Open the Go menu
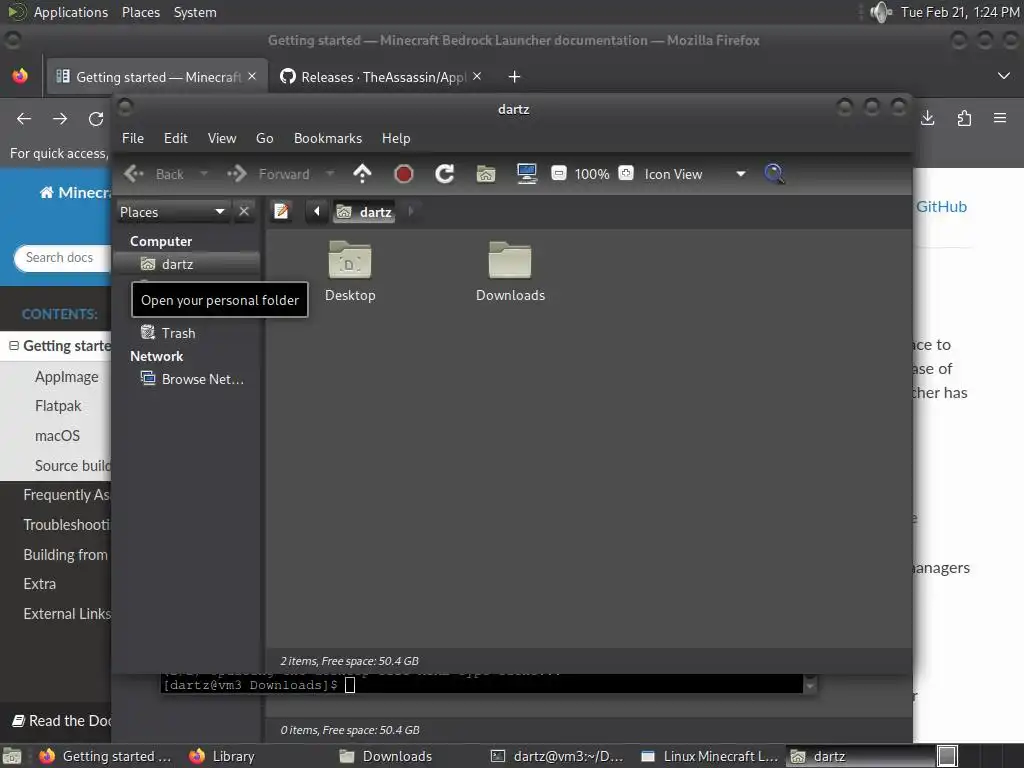1024x768 pixels. coord(264,138)
